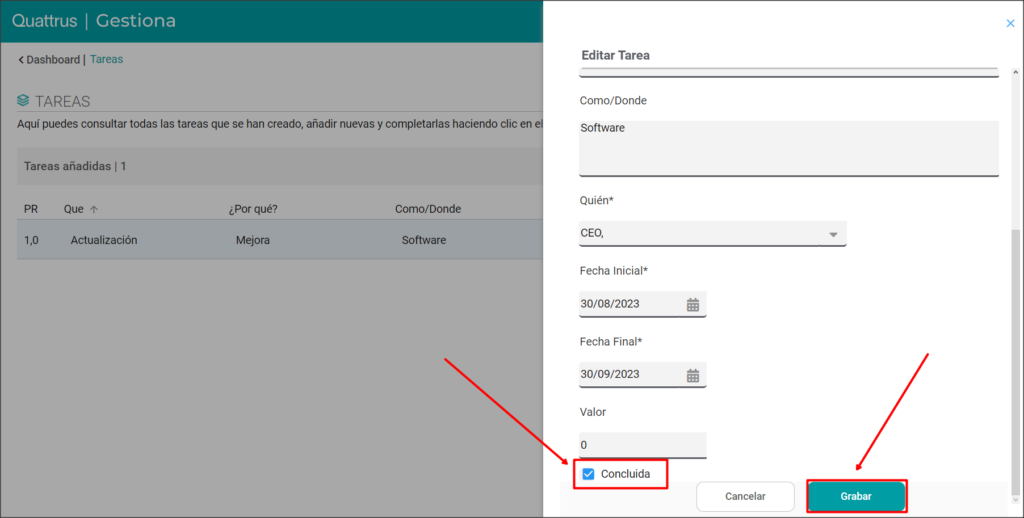Select the Actualización cell in task row

pos(104,240)
